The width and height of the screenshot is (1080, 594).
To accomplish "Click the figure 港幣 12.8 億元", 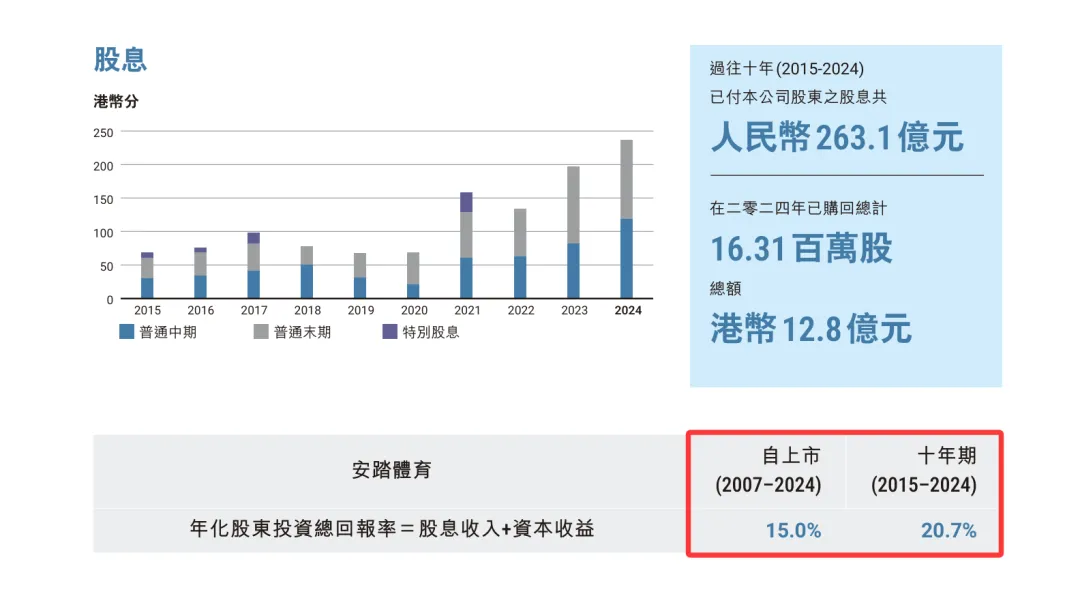I will coord(811,329).
